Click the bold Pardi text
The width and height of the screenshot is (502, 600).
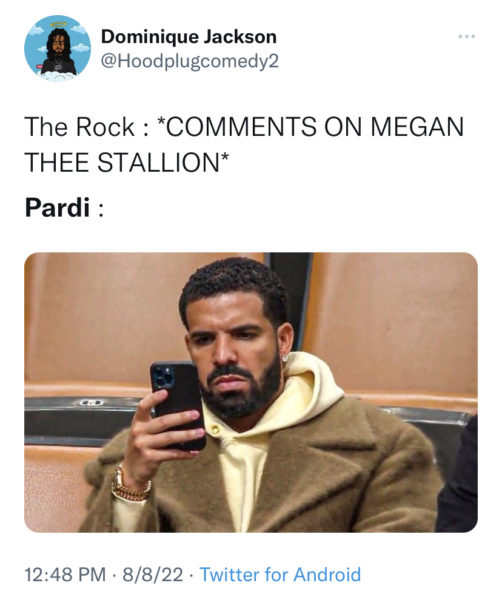click(57, 207)
